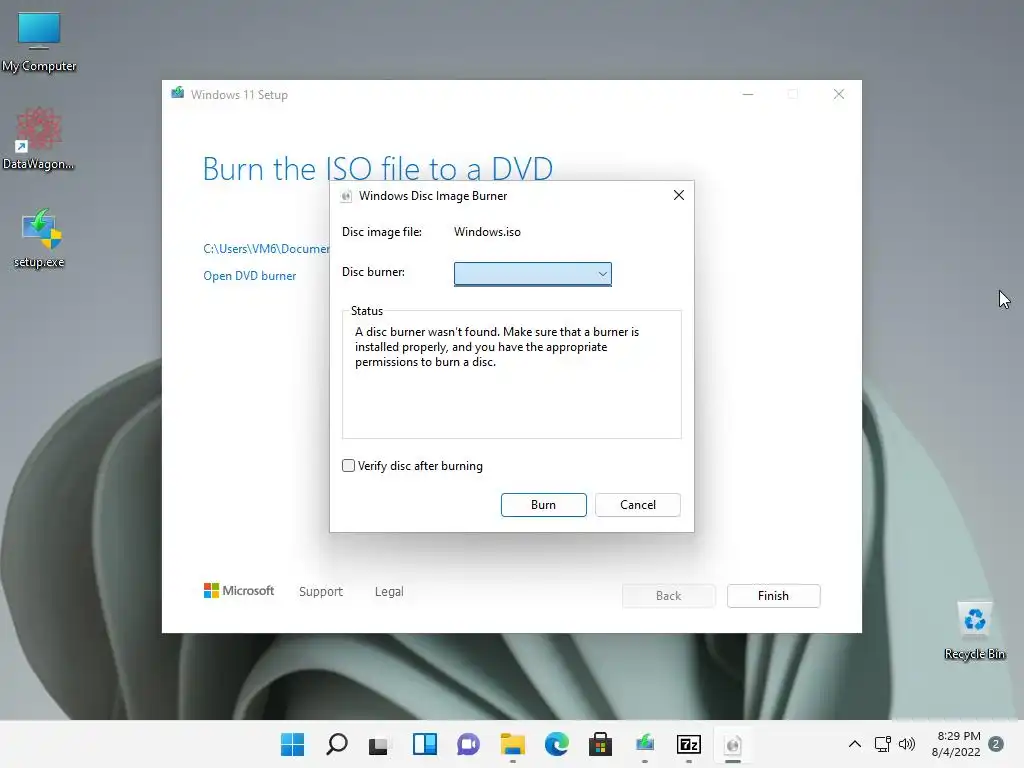Switch to Windows 11 Setup taskbar icon

645,744
